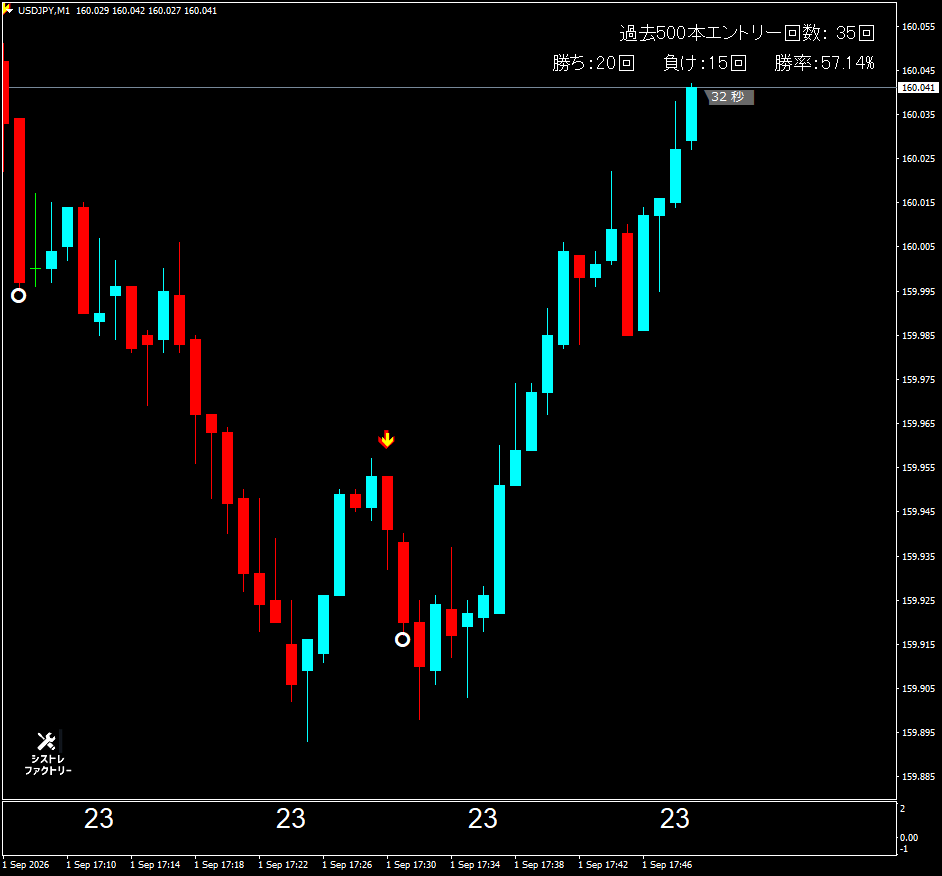Select the 32 秒 countdown label
Image resolution: width=942 pixels, height=876 pixels.
pos(728,97)
